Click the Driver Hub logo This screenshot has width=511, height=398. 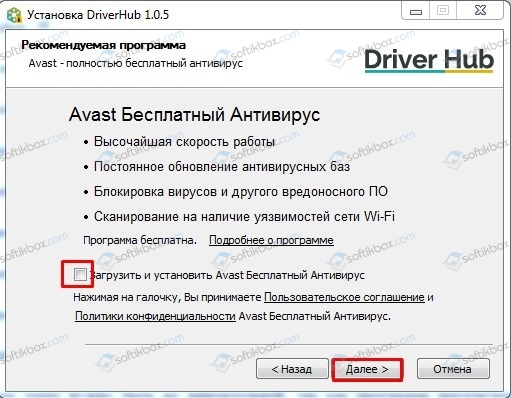pyautogui.click(x=429, y=60)
